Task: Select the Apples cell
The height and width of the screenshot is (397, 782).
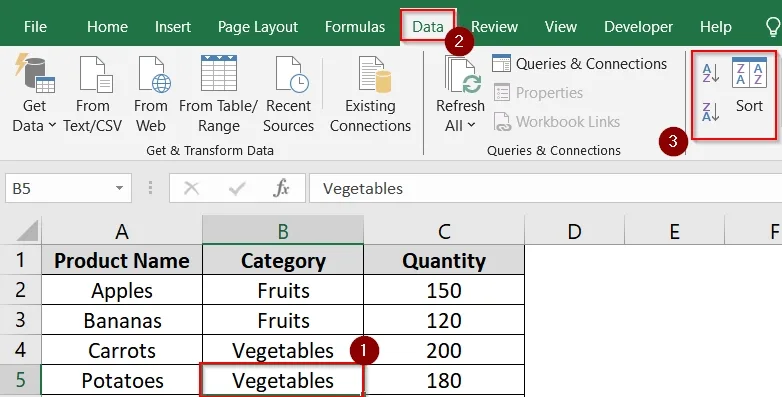Action: pos(122,290)
